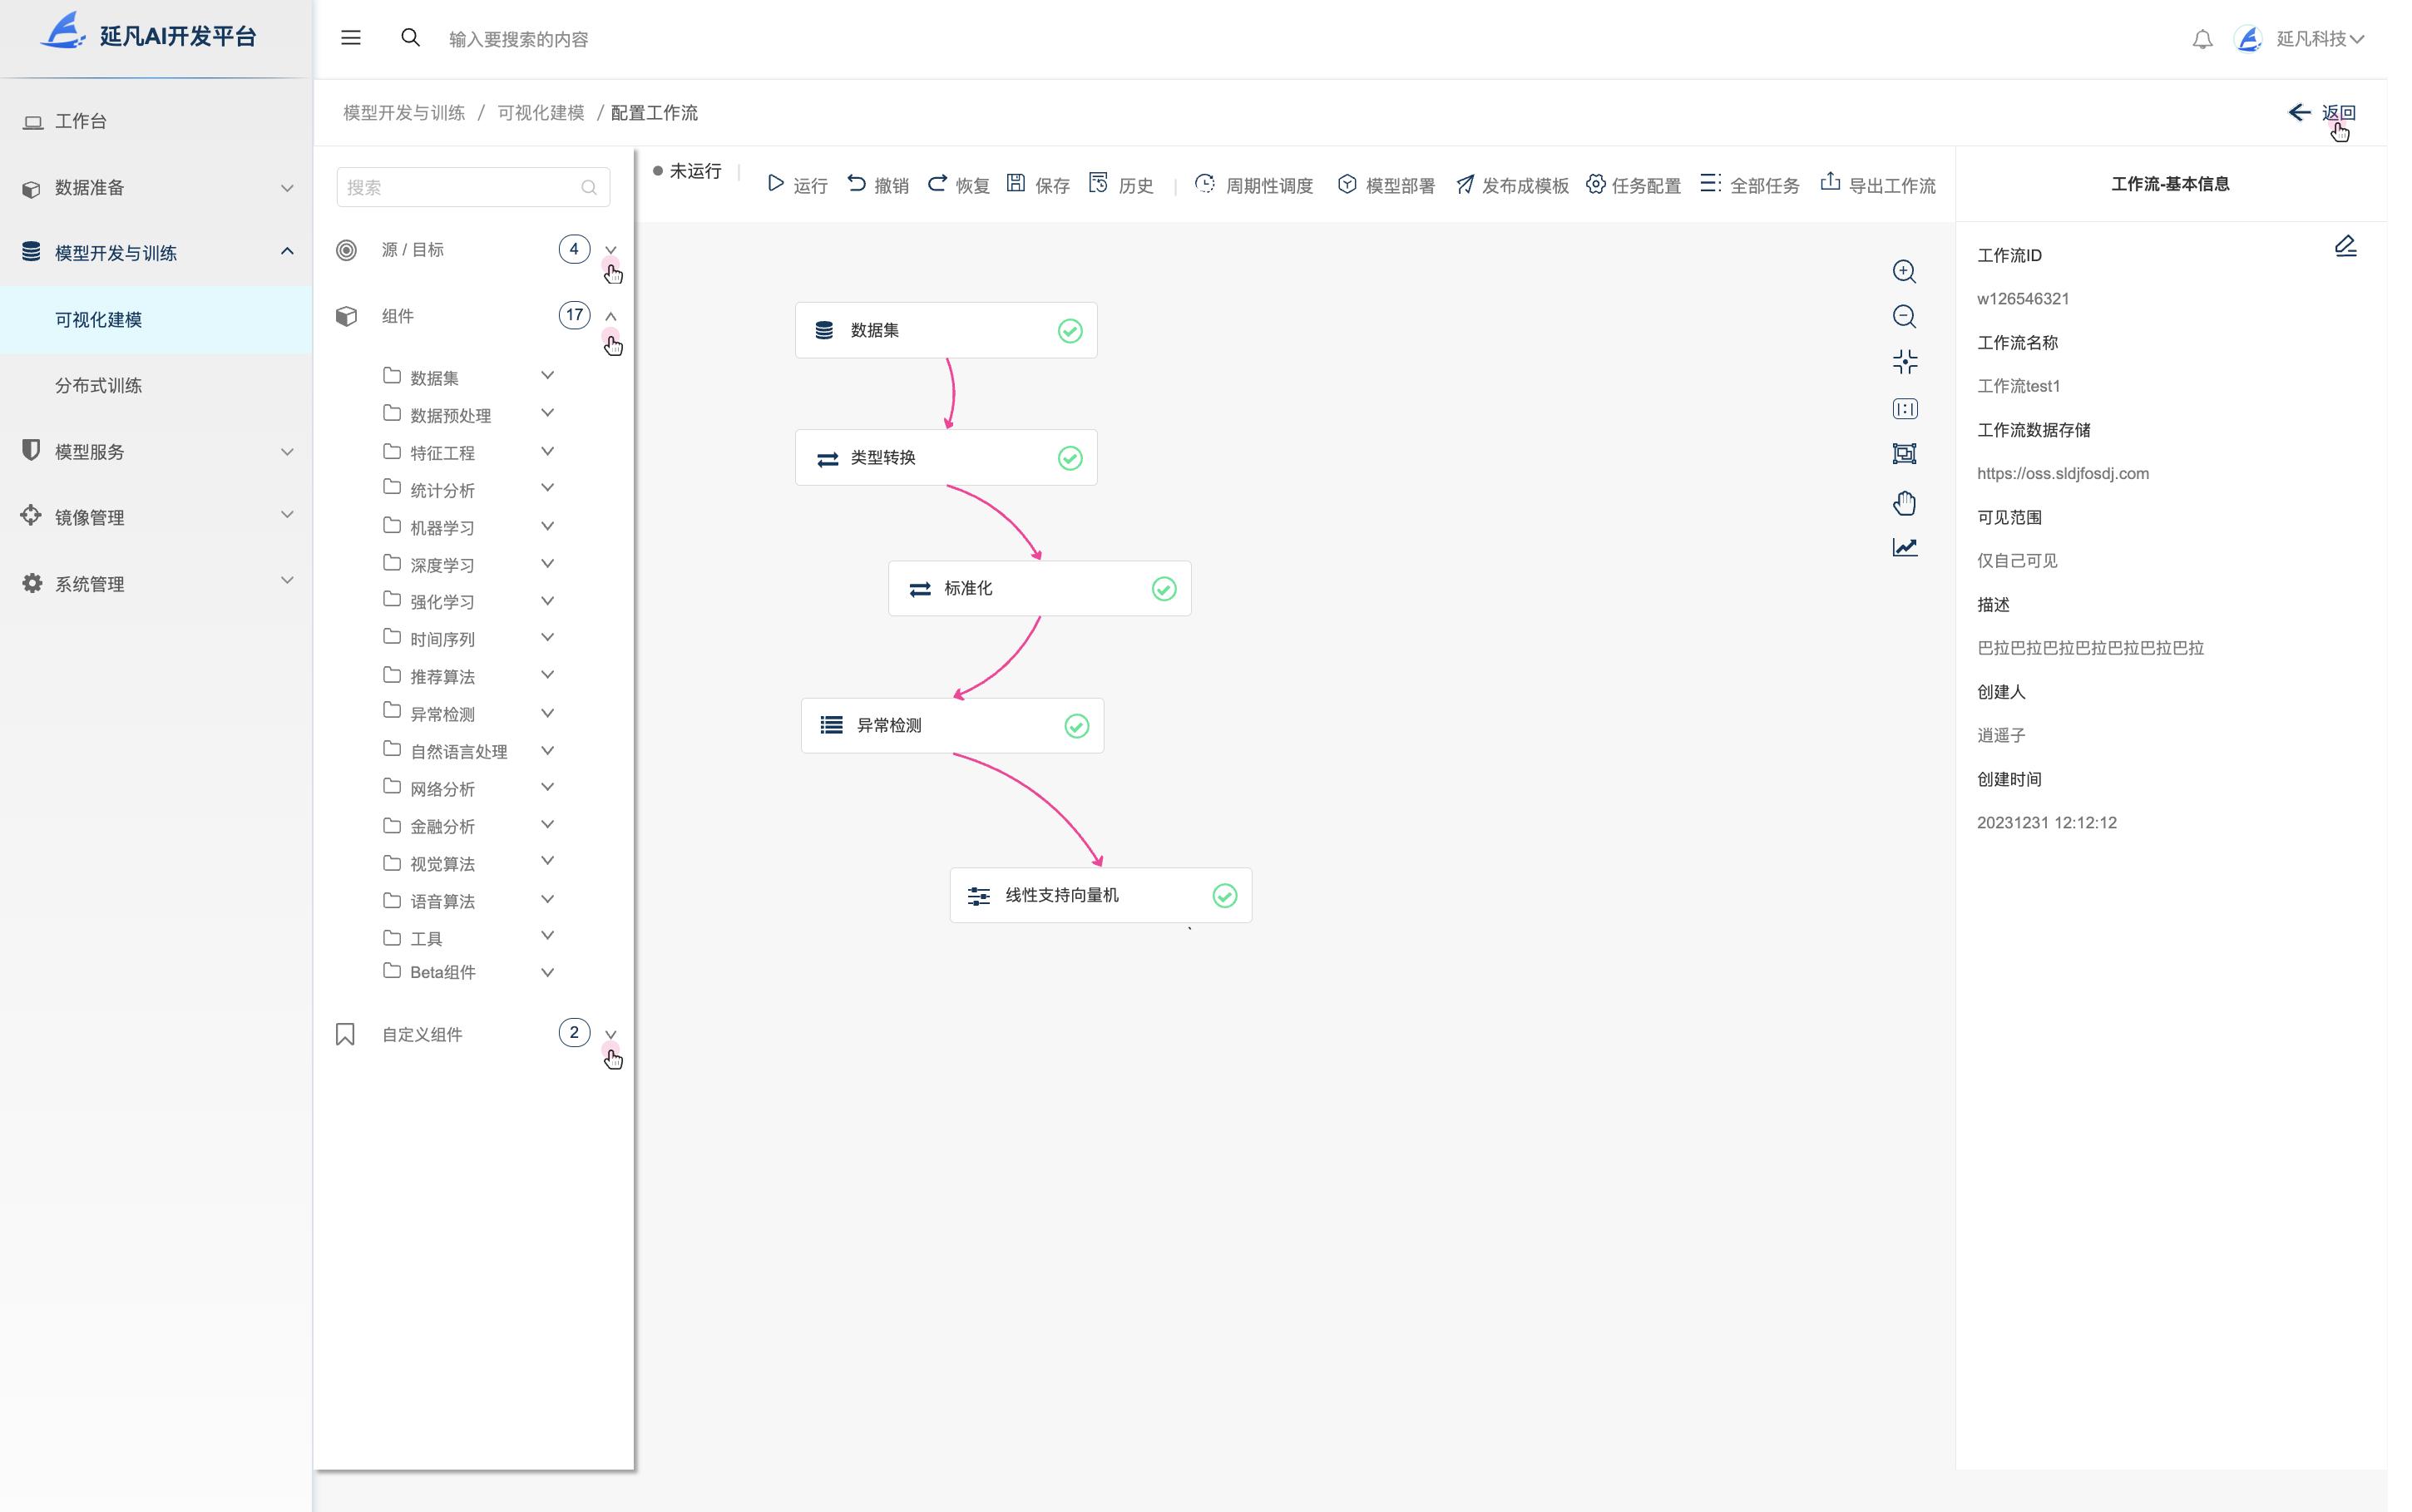Select the hand pan tool icon
This screenshot has height=1512, width=2412.
tap(1904, 503)
